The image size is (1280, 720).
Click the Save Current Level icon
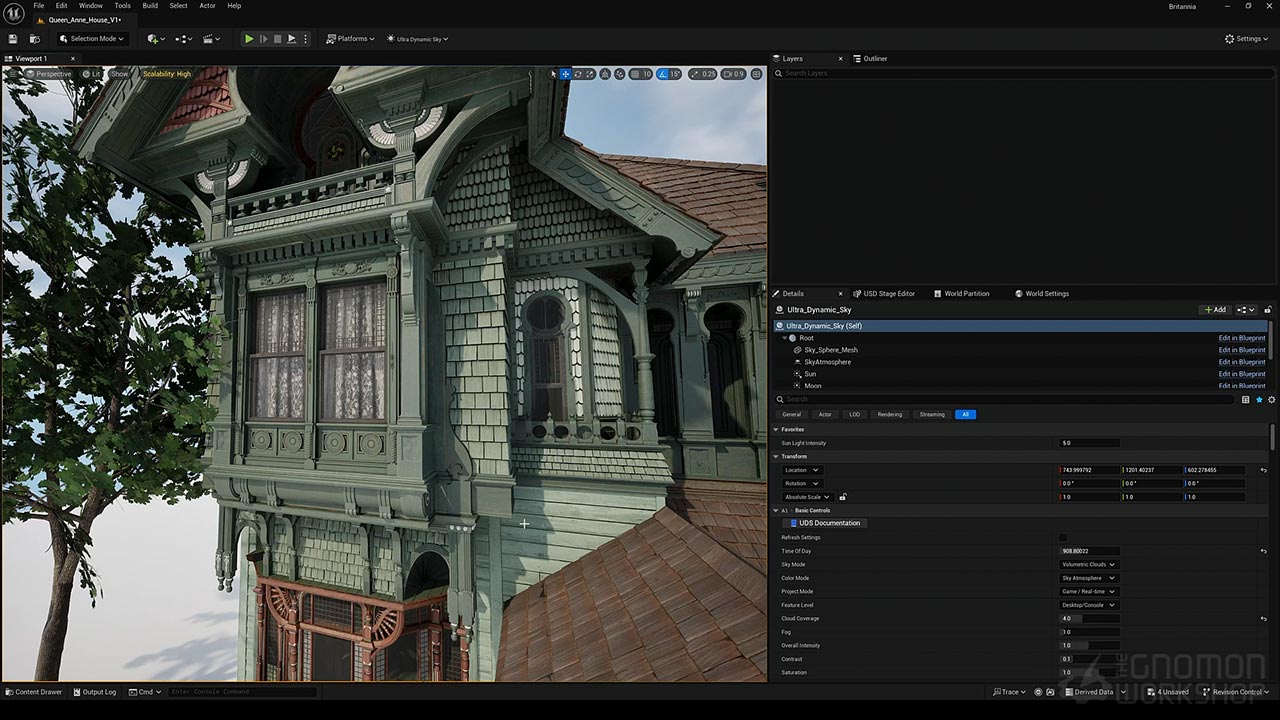tap(13, 39)
